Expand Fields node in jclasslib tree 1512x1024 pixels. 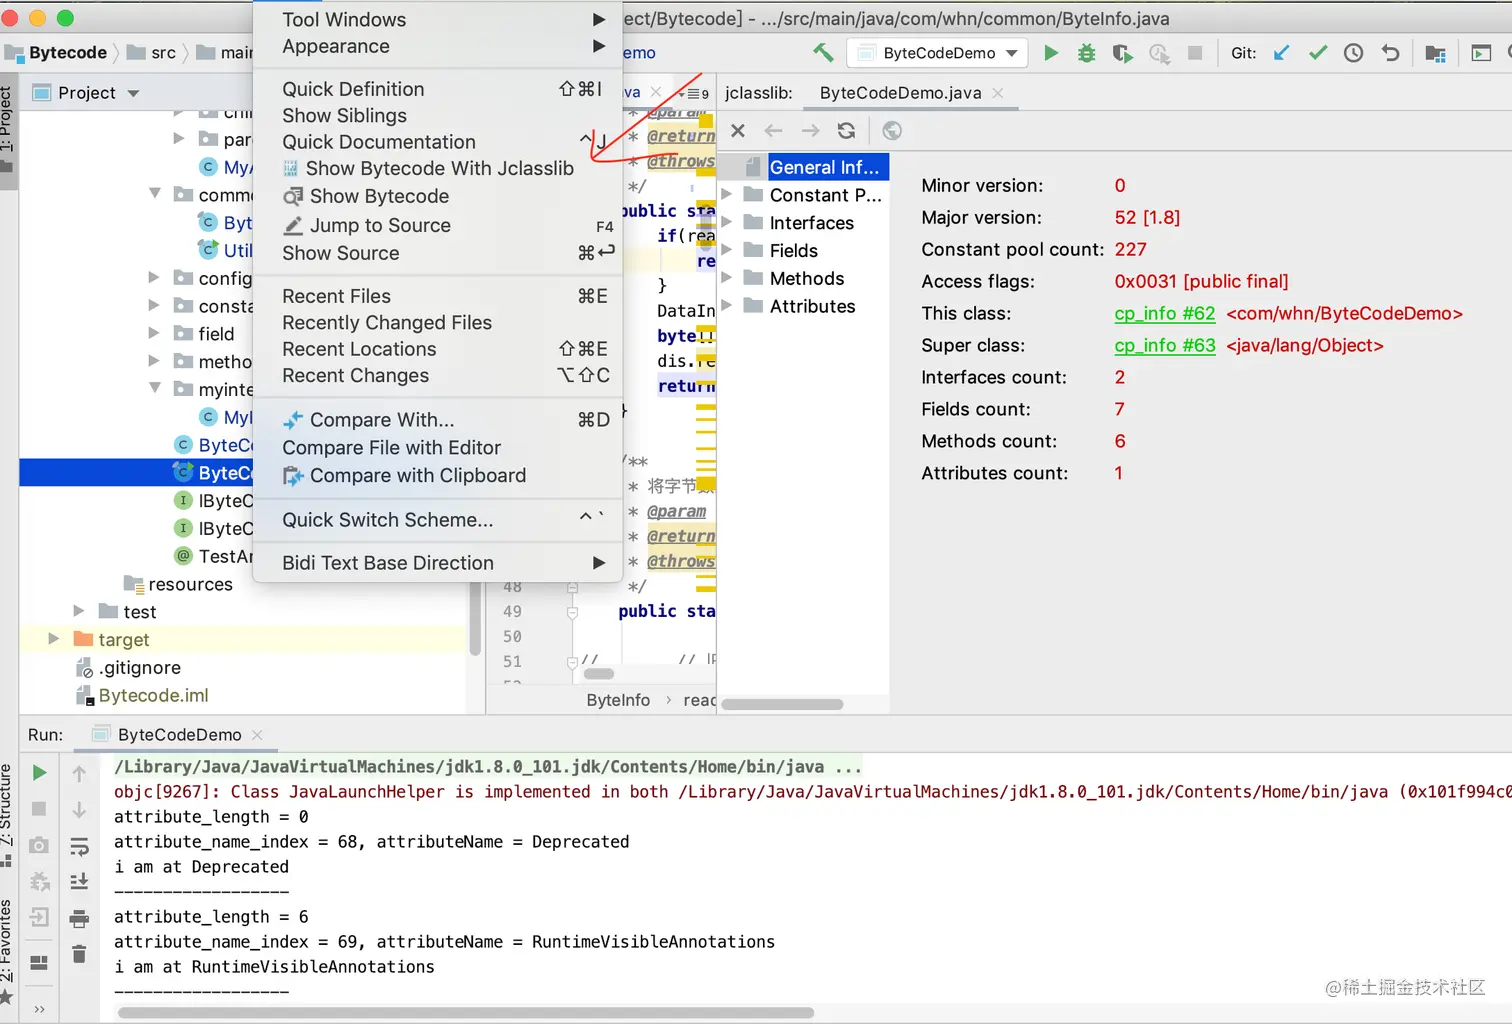727,250
